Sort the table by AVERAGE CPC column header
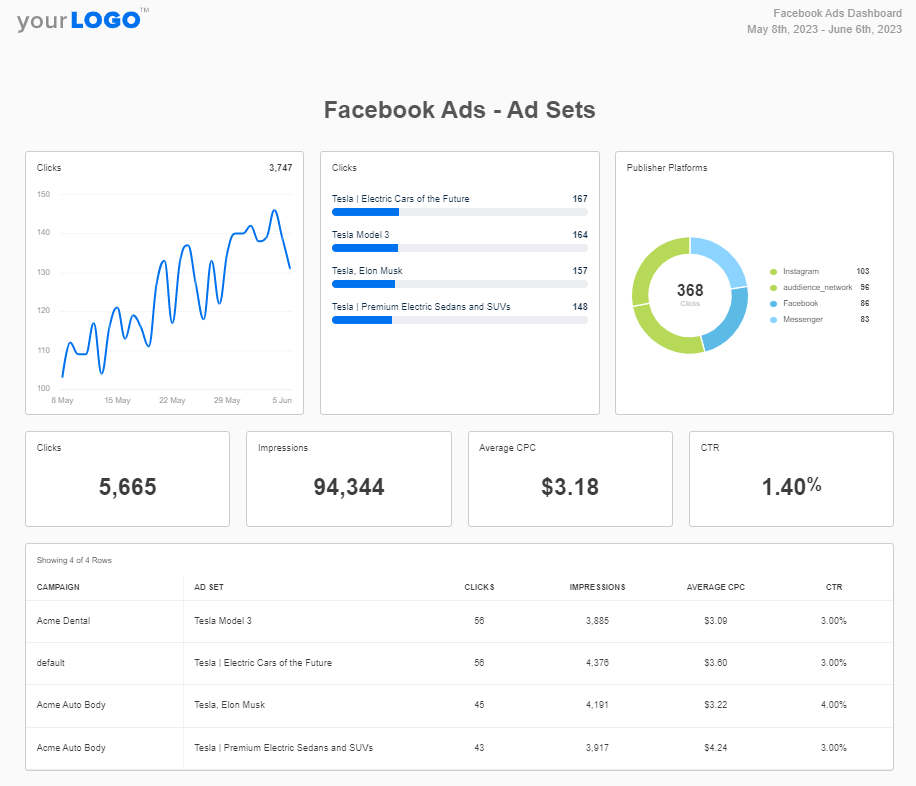This screenshot has width=916, height=786. [x=716, y=587]
